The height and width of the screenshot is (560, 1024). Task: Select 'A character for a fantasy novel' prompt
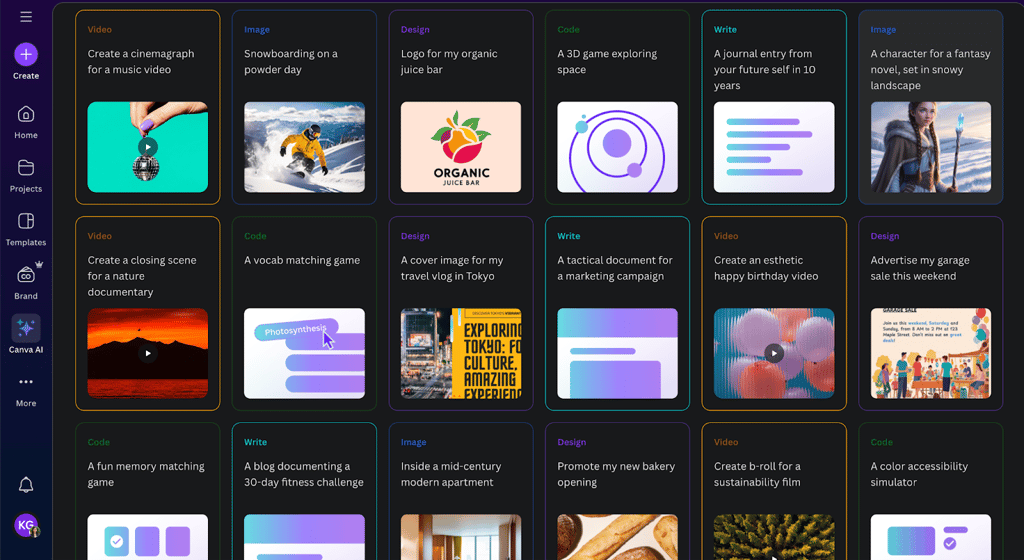[931, 69]
